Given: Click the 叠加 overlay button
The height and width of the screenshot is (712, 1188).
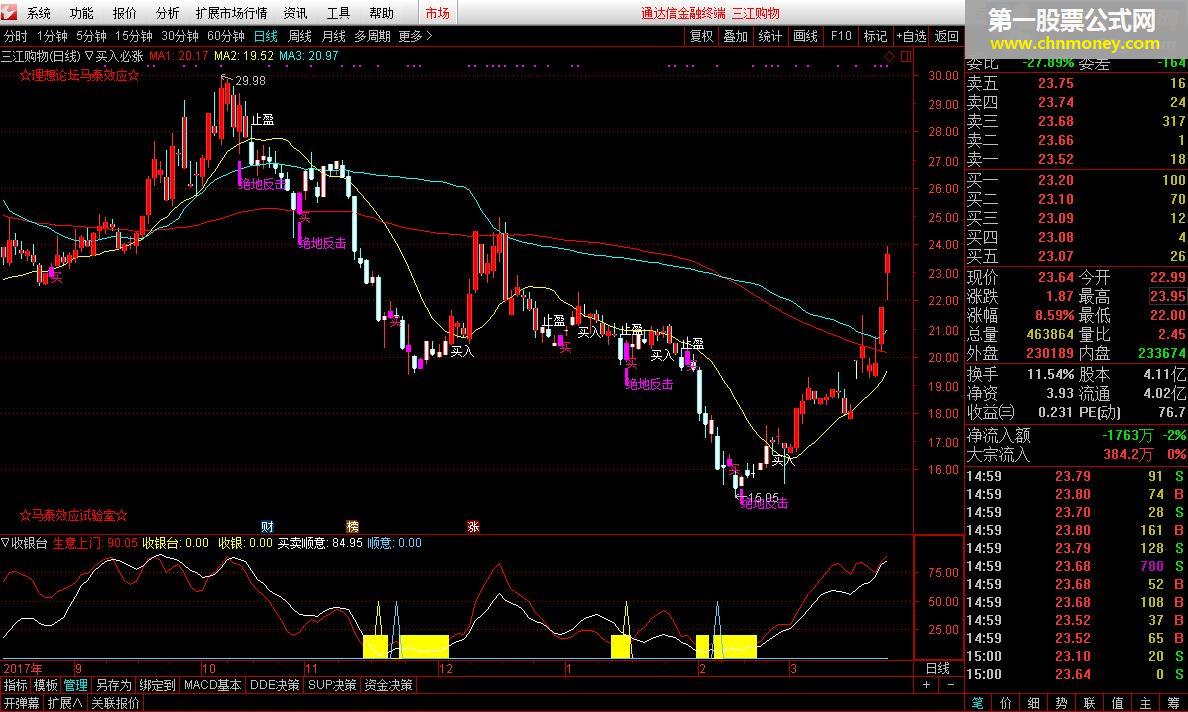Looking at the screenshot, I should coord(736,36).
